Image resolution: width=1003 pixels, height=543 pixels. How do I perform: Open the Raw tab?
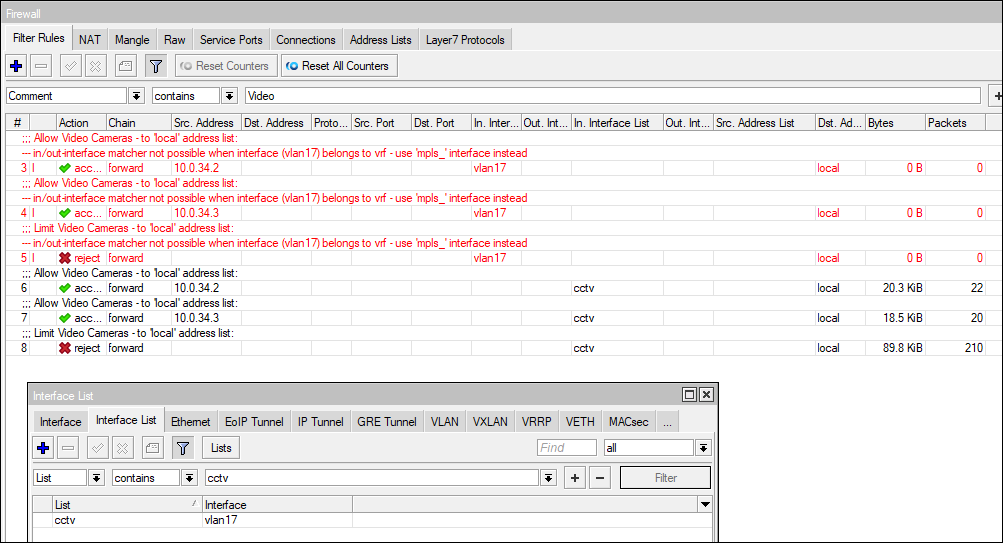pyautogui.click(x=175, y=40)
